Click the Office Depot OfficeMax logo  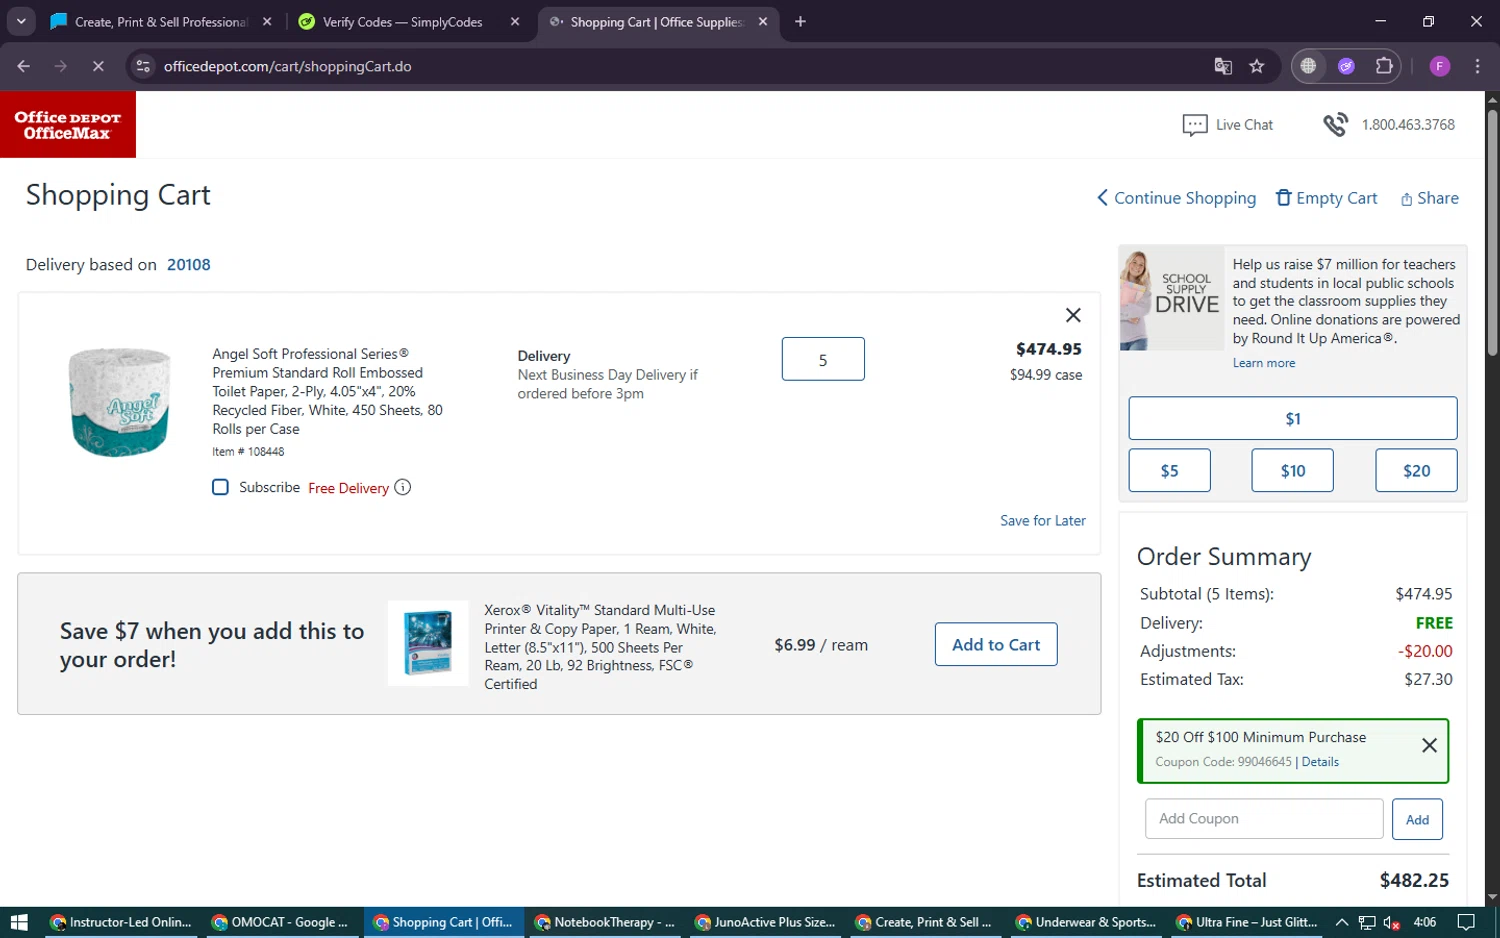pos(68,125)
